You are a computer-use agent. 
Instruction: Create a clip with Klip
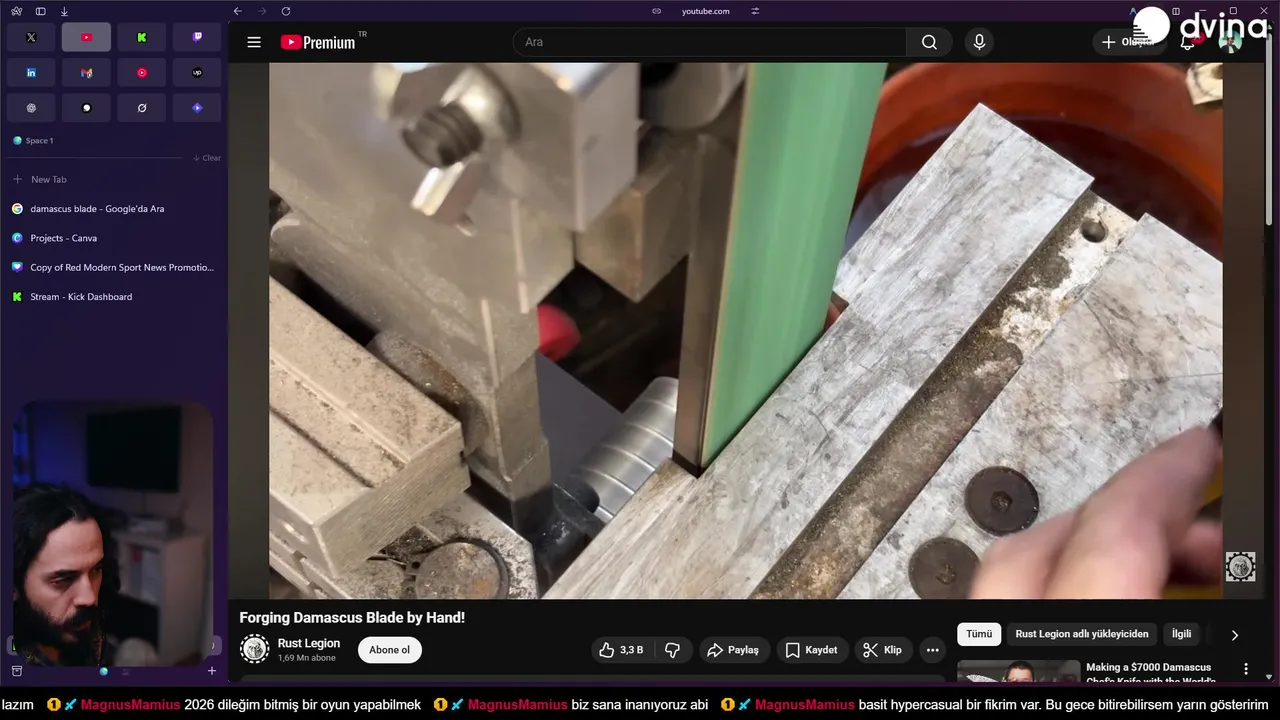coord(883,650)
